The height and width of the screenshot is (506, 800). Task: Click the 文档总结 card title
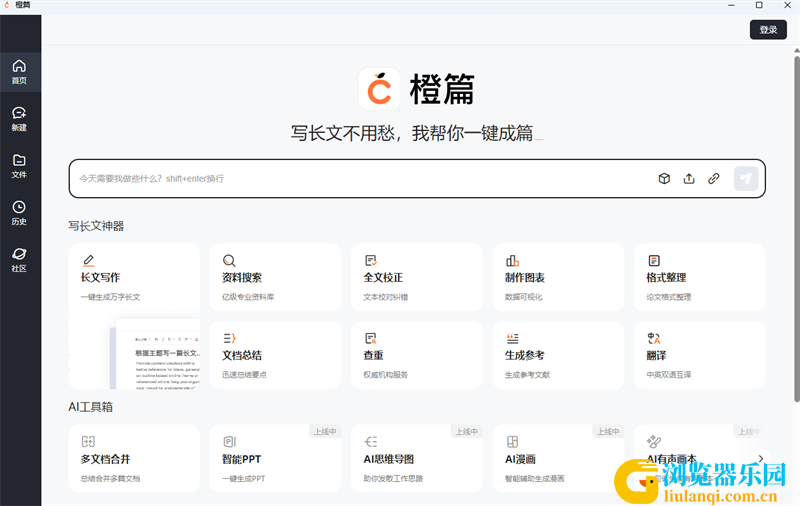(242, 356)
